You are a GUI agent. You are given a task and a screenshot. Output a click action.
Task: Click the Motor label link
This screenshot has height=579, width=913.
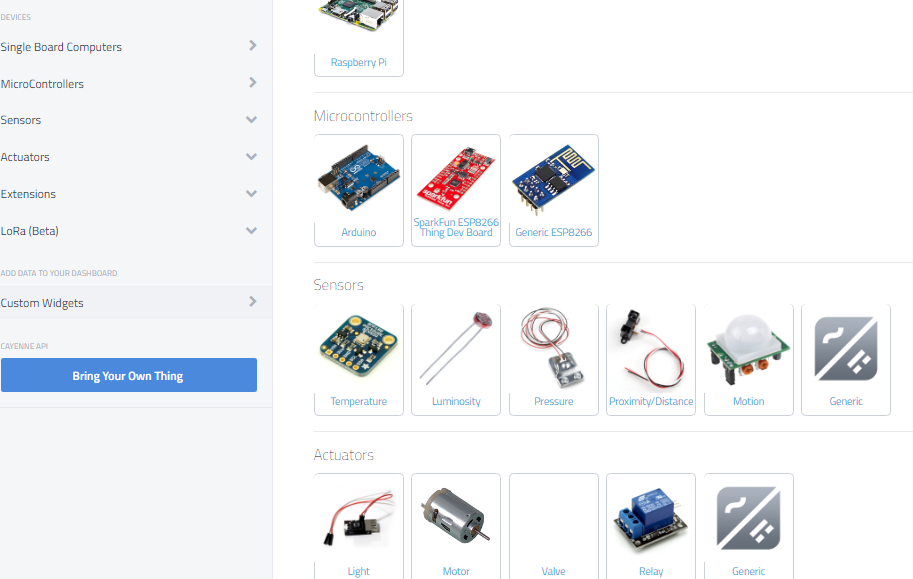(x=456, y=571)
